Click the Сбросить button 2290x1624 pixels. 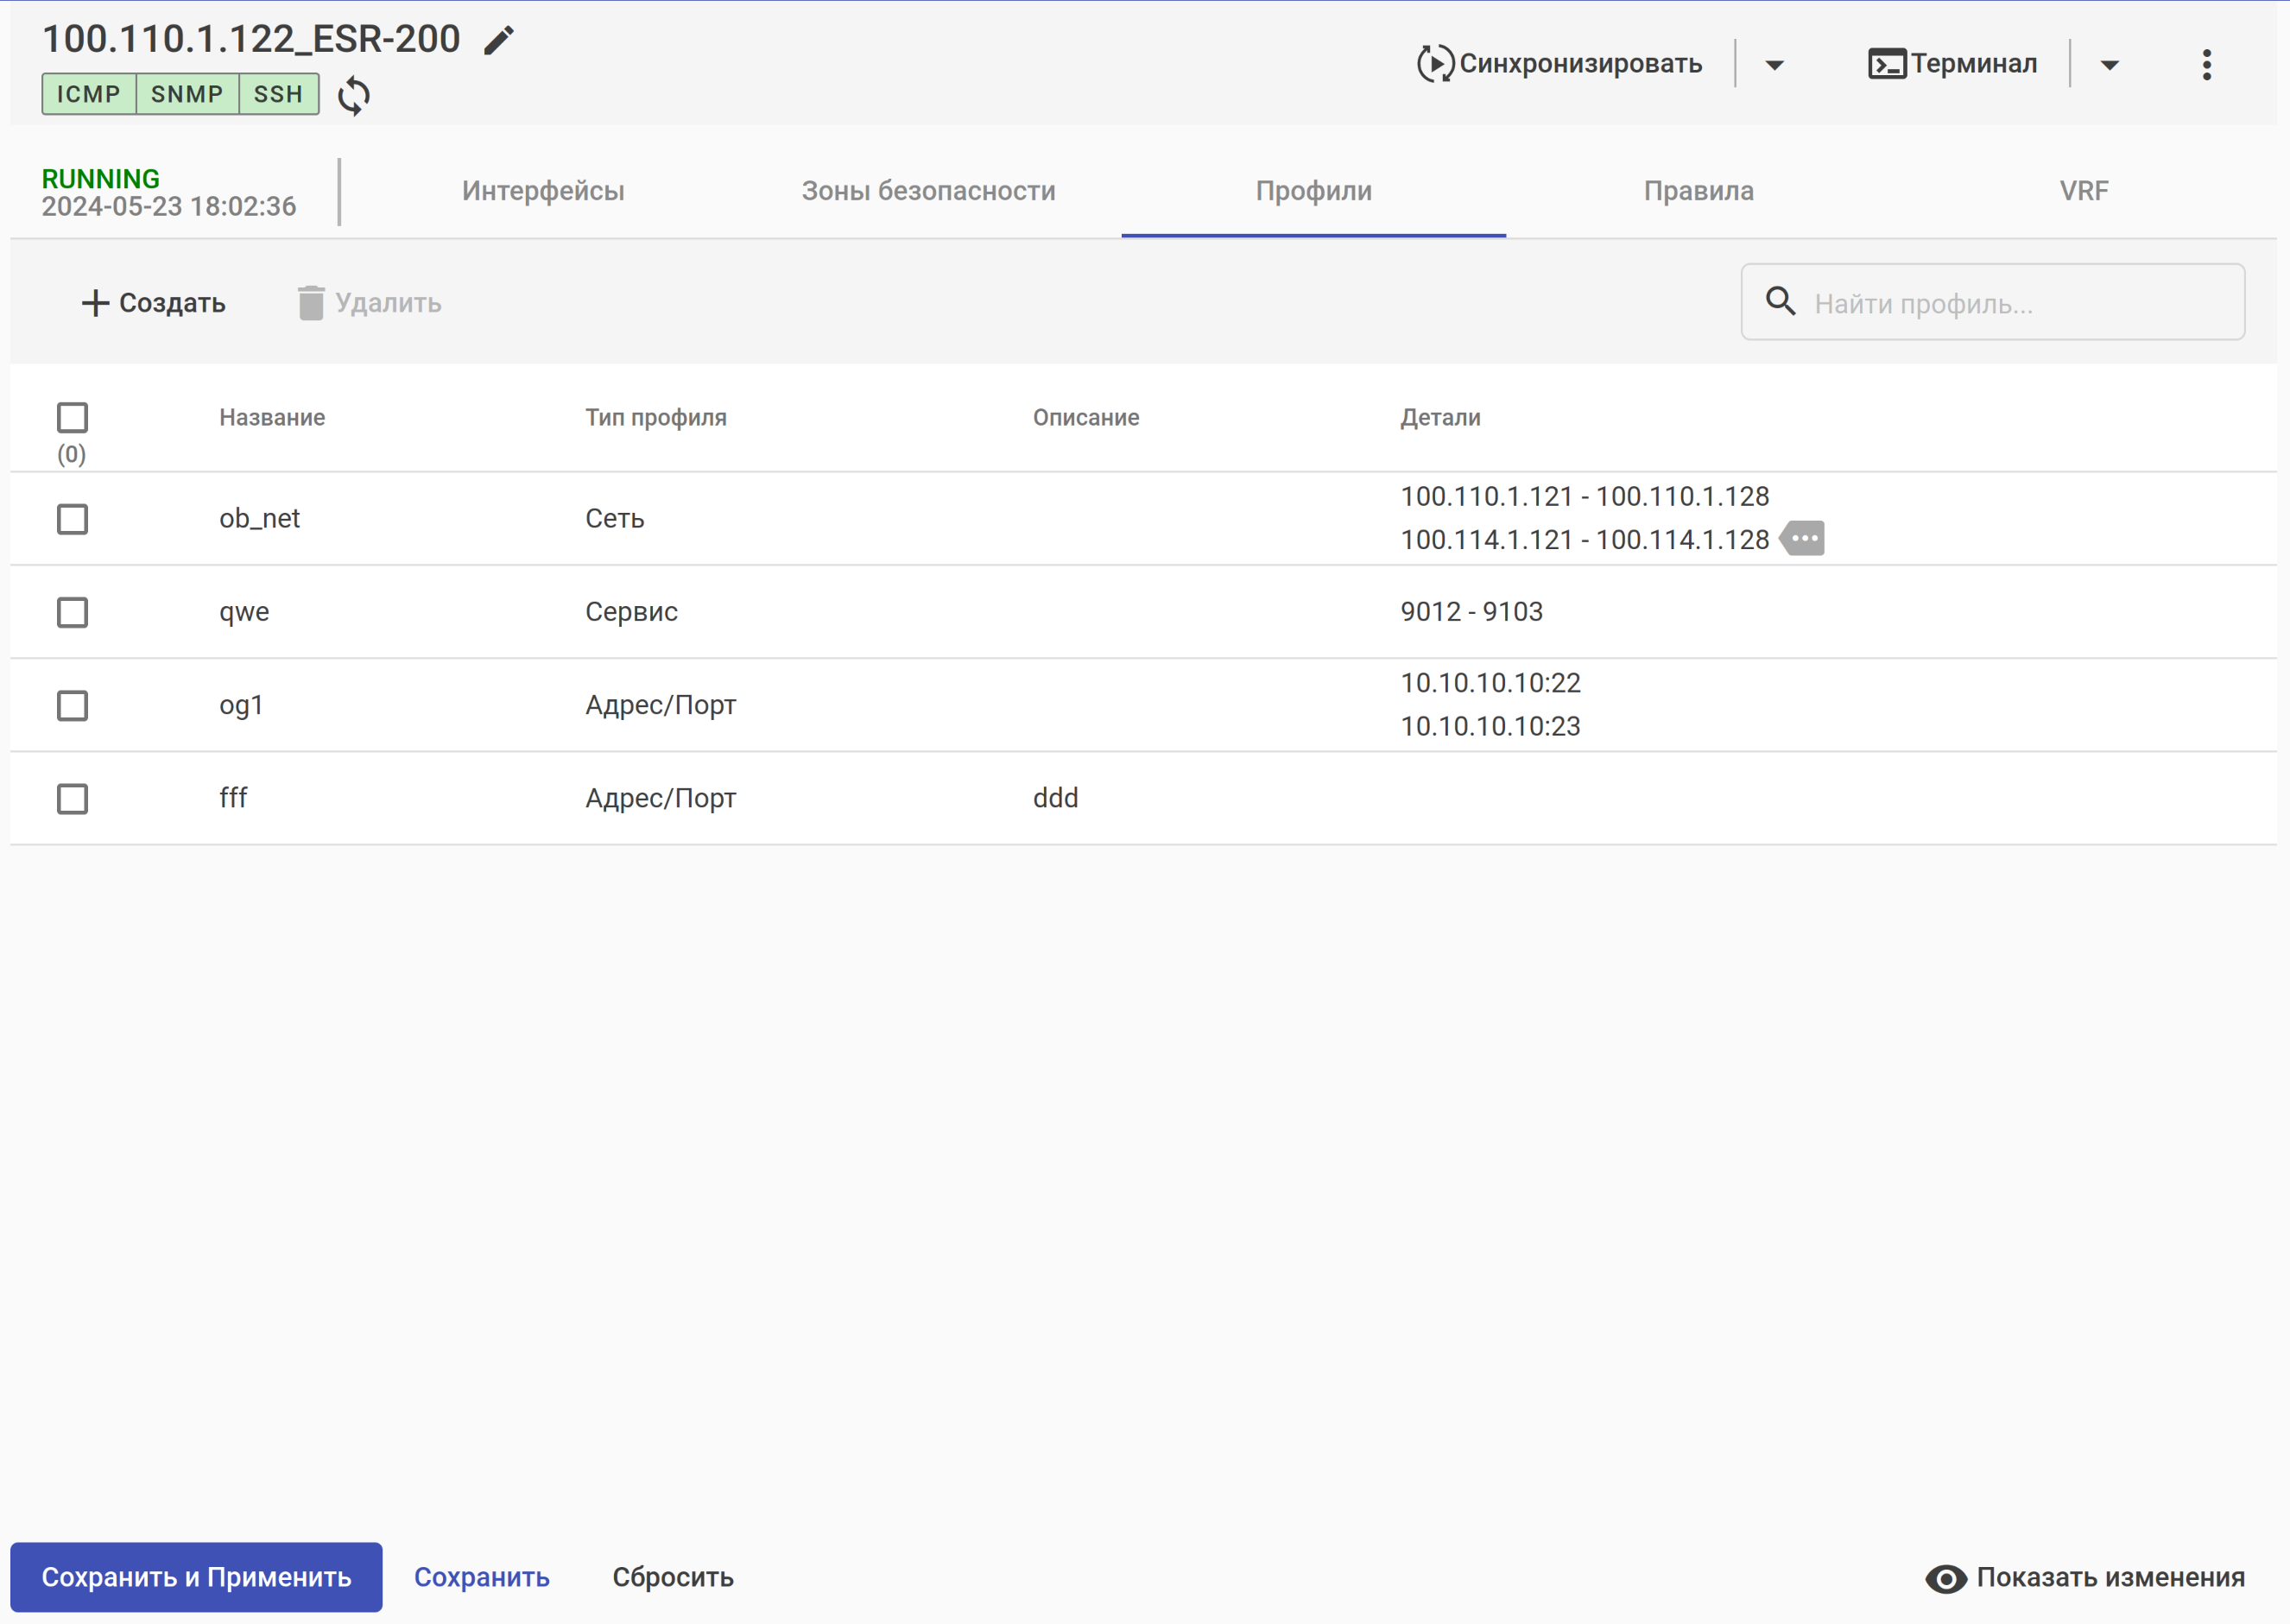pyautogui.click(x=673, y=1577)
